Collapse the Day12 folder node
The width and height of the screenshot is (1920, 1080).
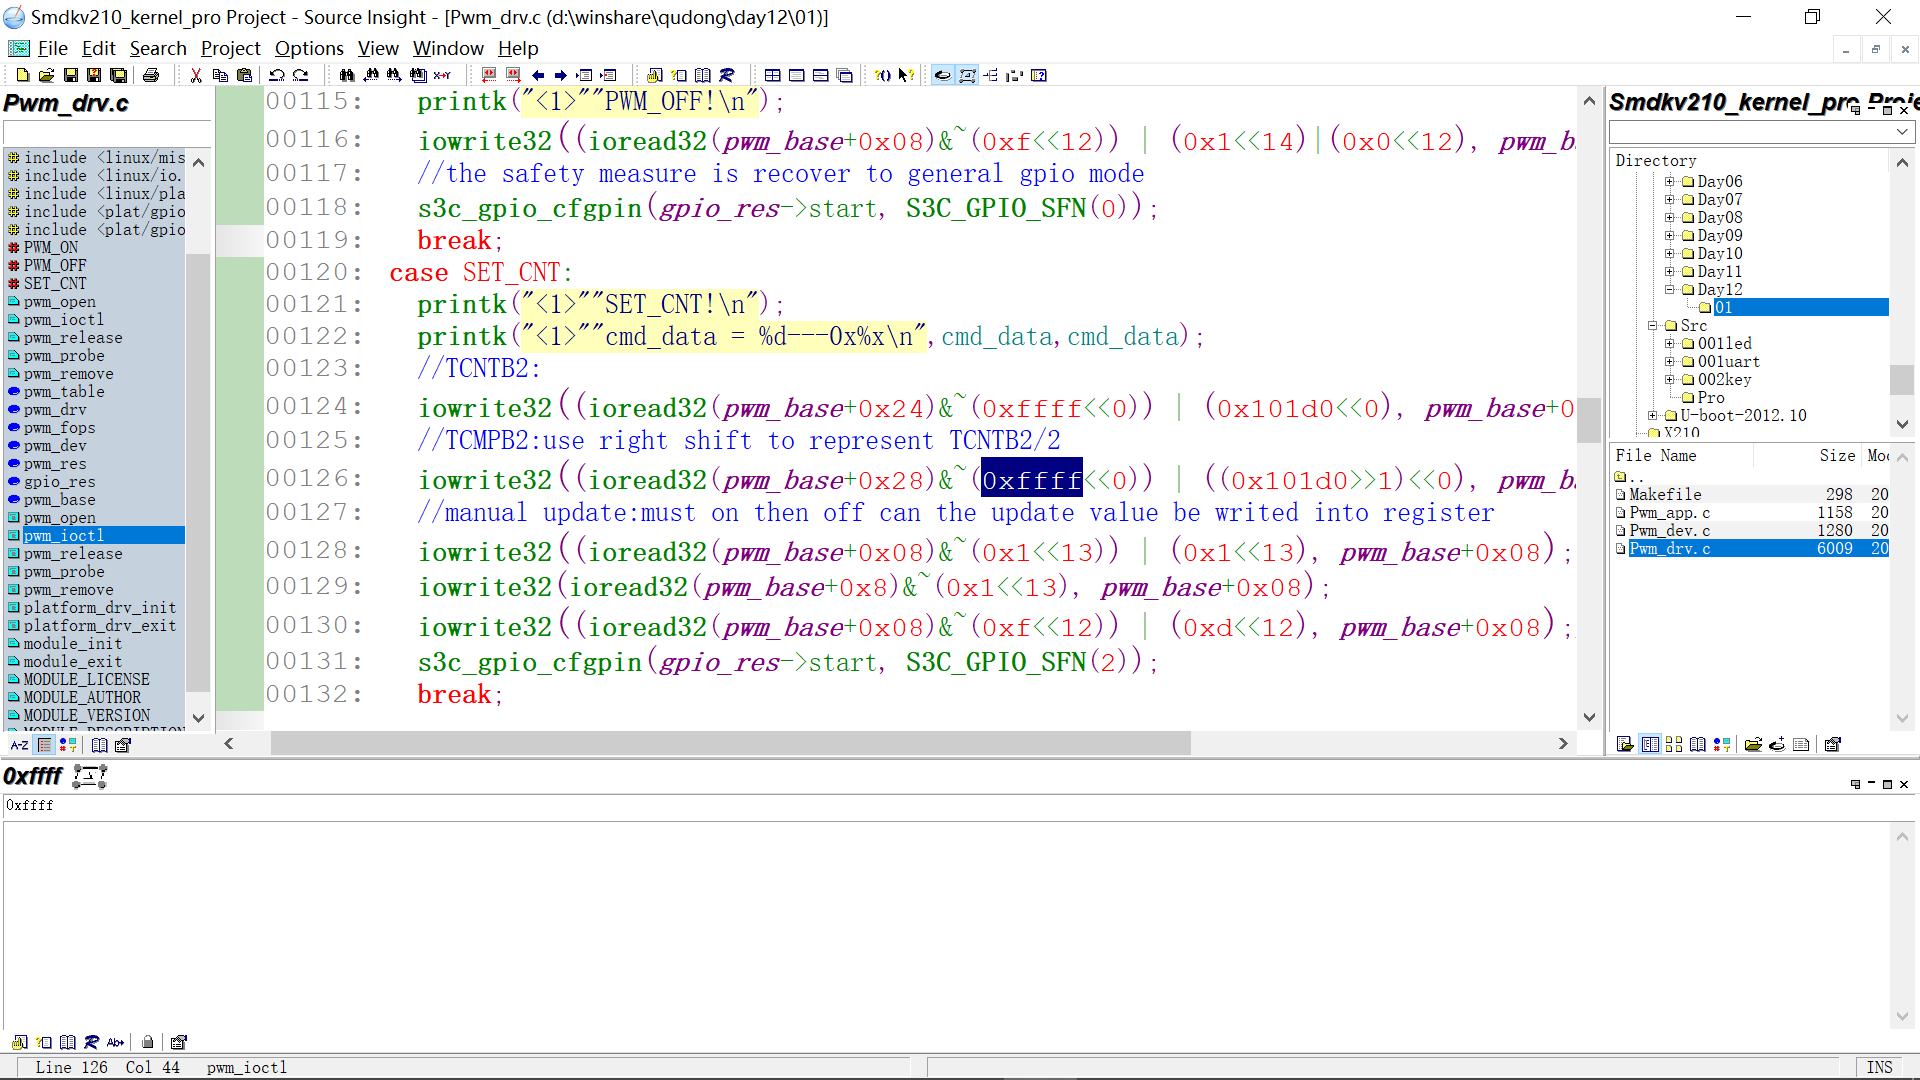coord(1669,289)
